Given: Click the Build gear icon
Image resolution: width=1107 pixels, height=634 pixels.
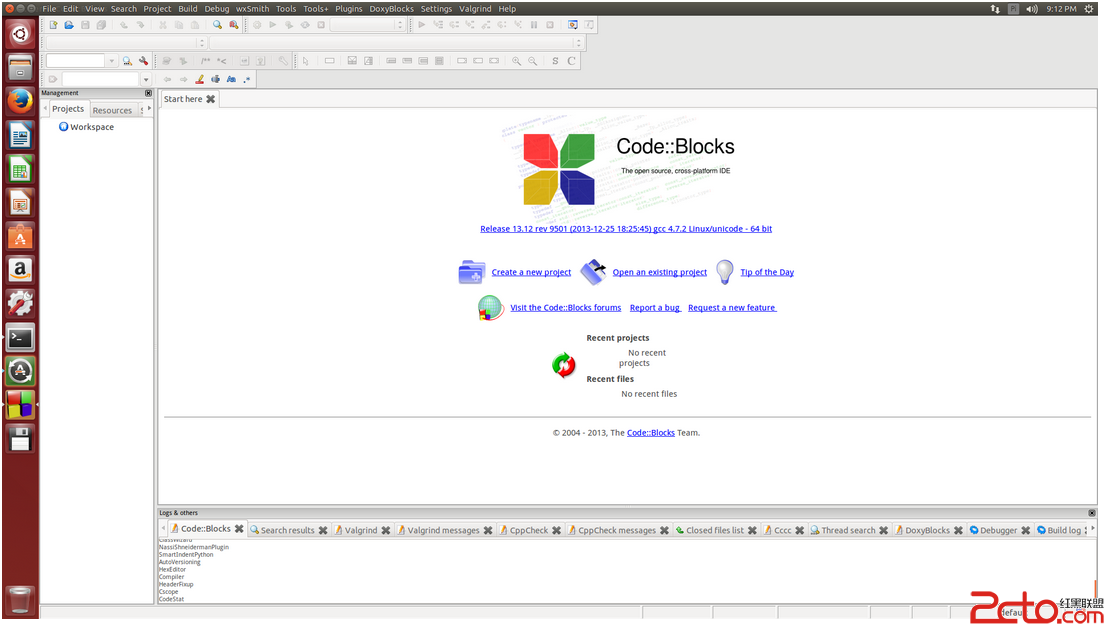Looking at the screenshot, I should [x=257, y=25].
